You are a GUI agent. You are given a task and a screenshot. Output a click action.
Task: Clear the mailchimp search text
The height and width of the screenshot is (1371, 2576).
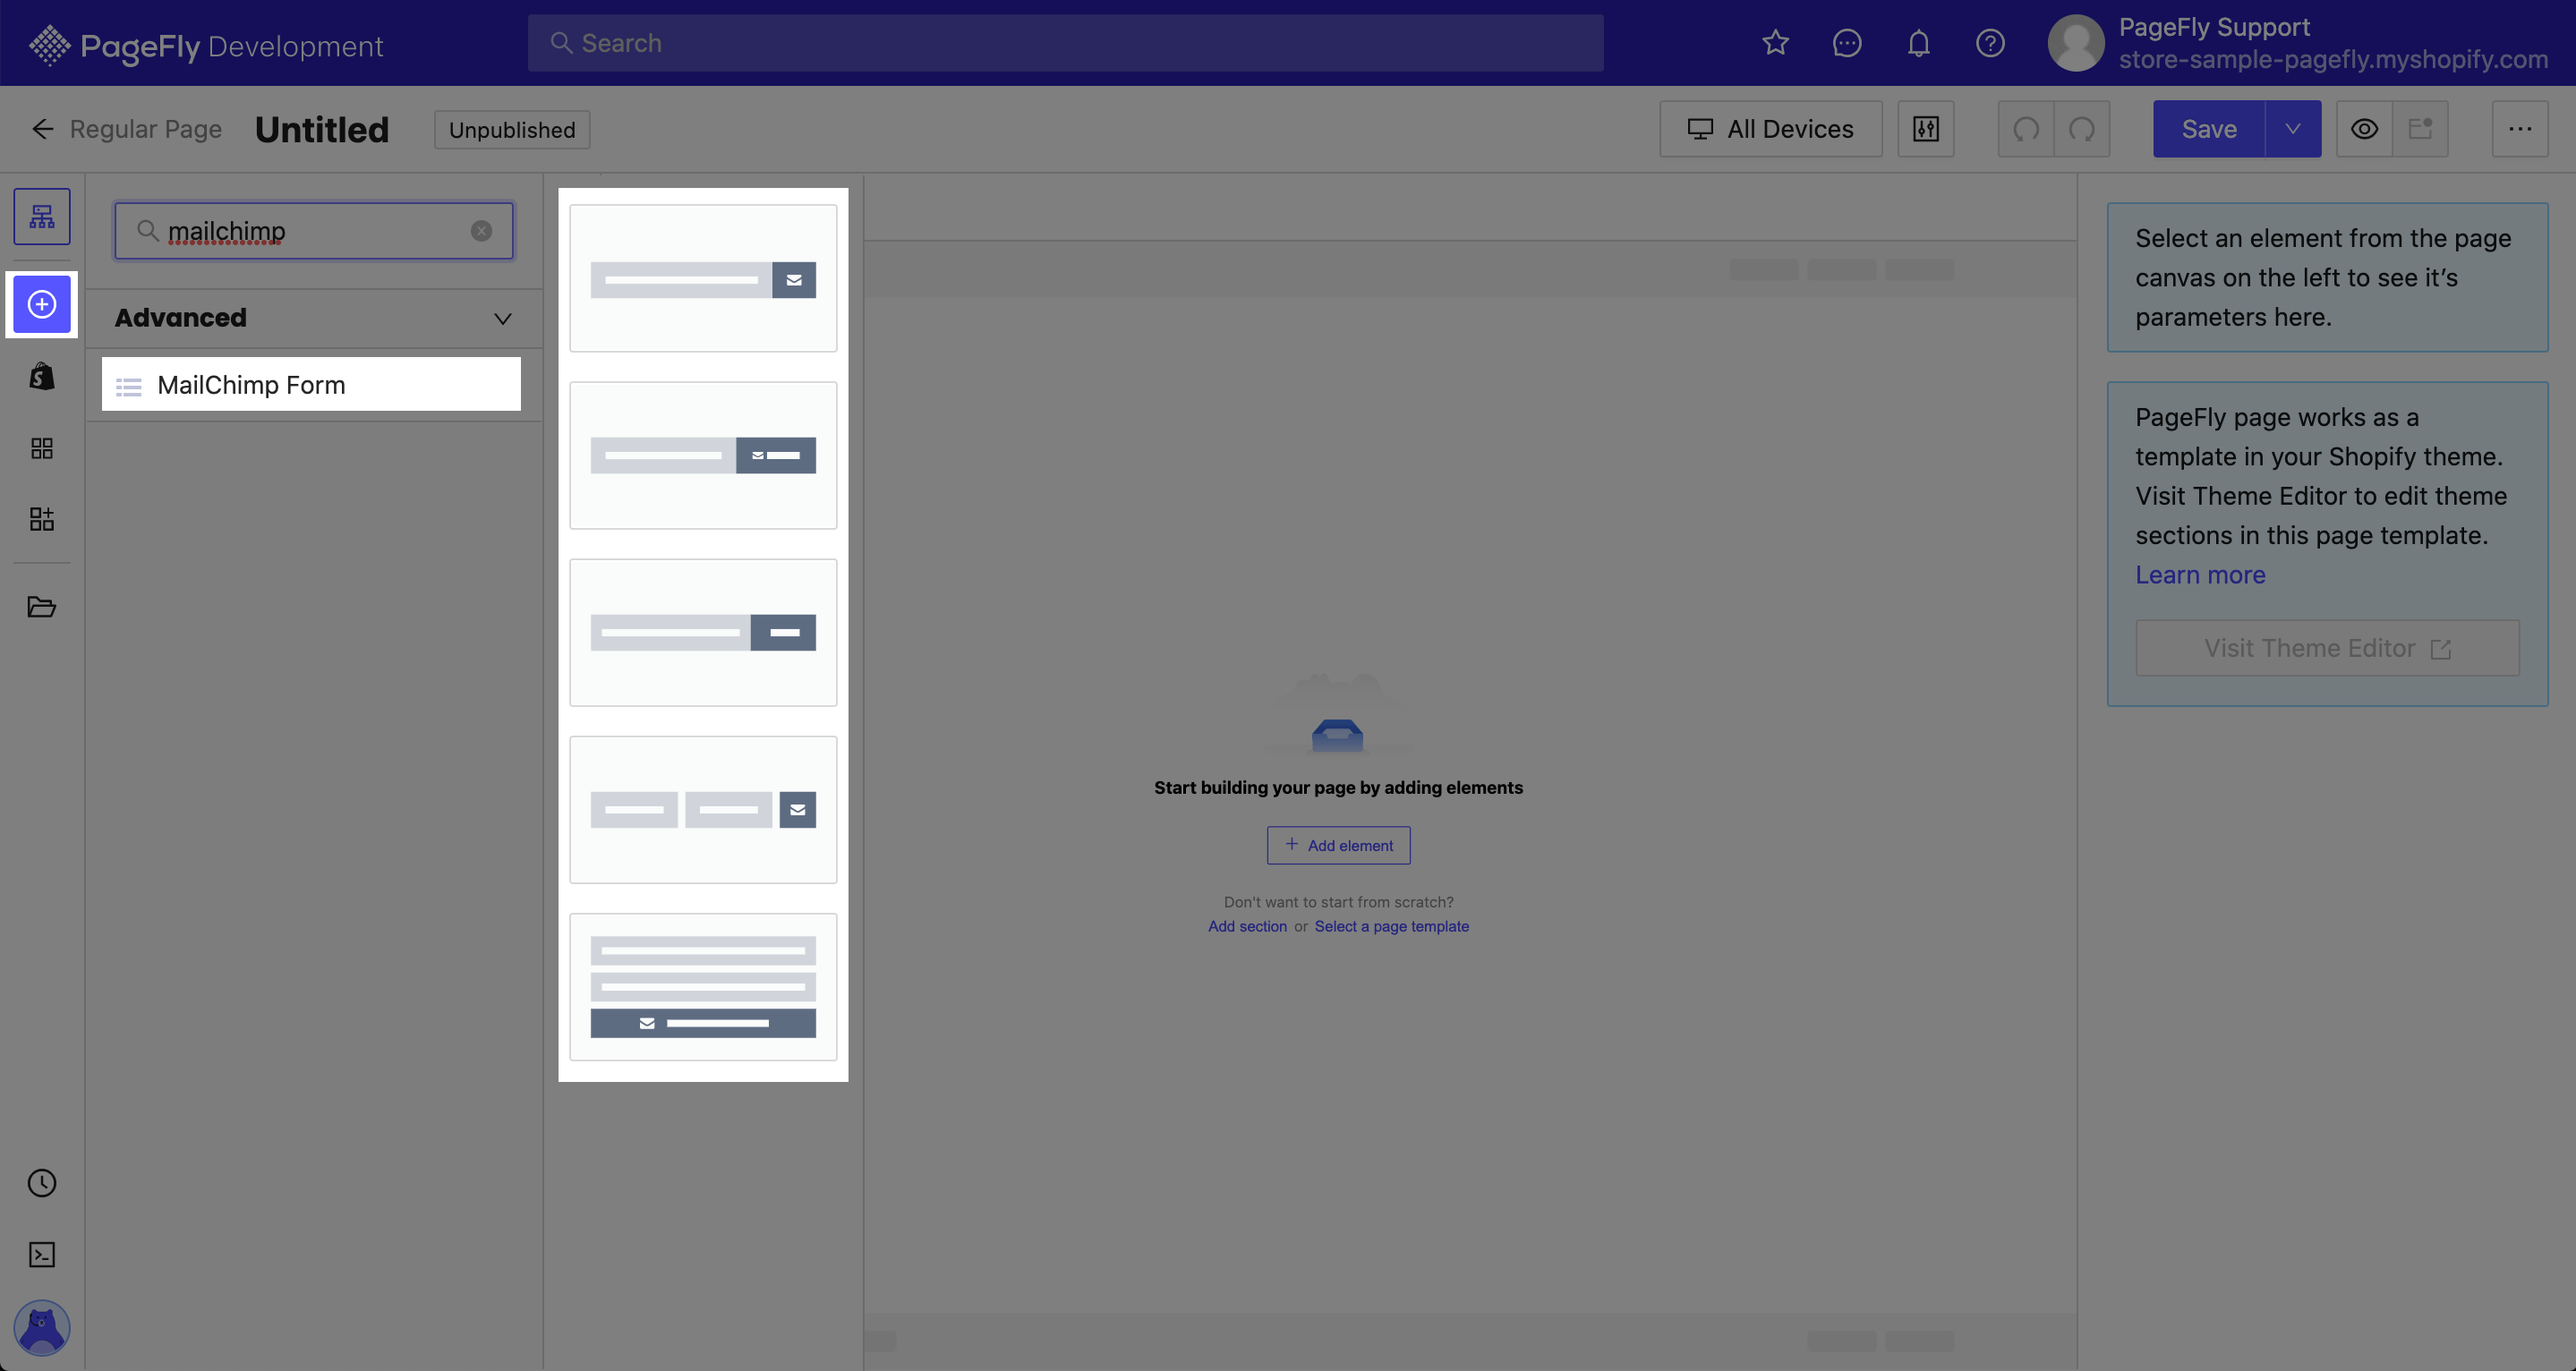(481, 231)
